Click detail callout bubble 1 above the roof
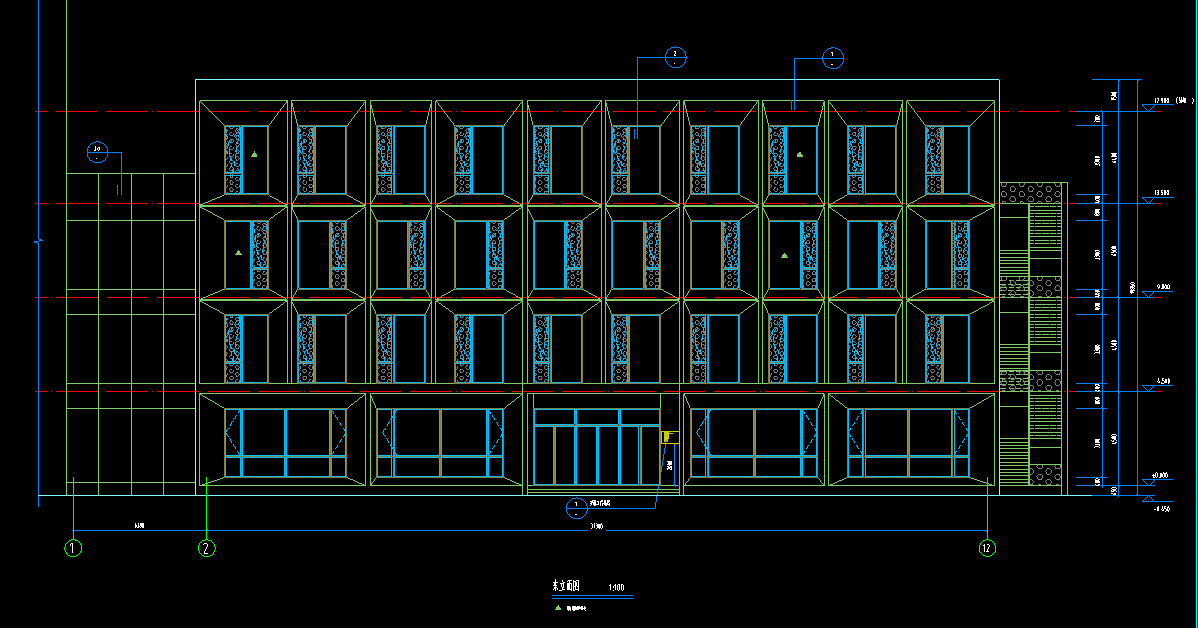 [832, 57]
